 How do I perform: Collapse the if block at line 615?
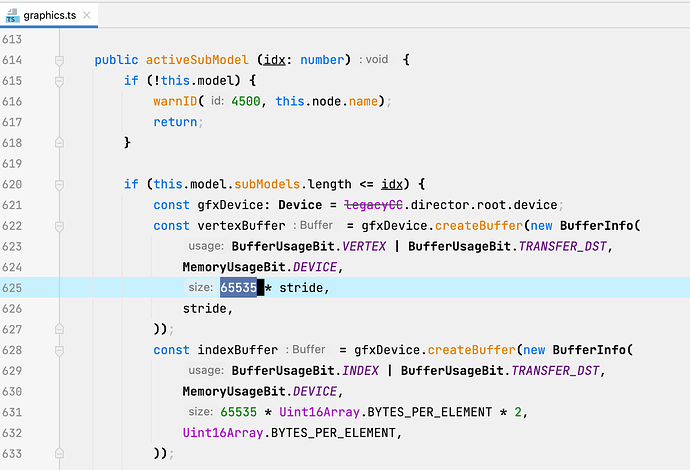(59, 81)
